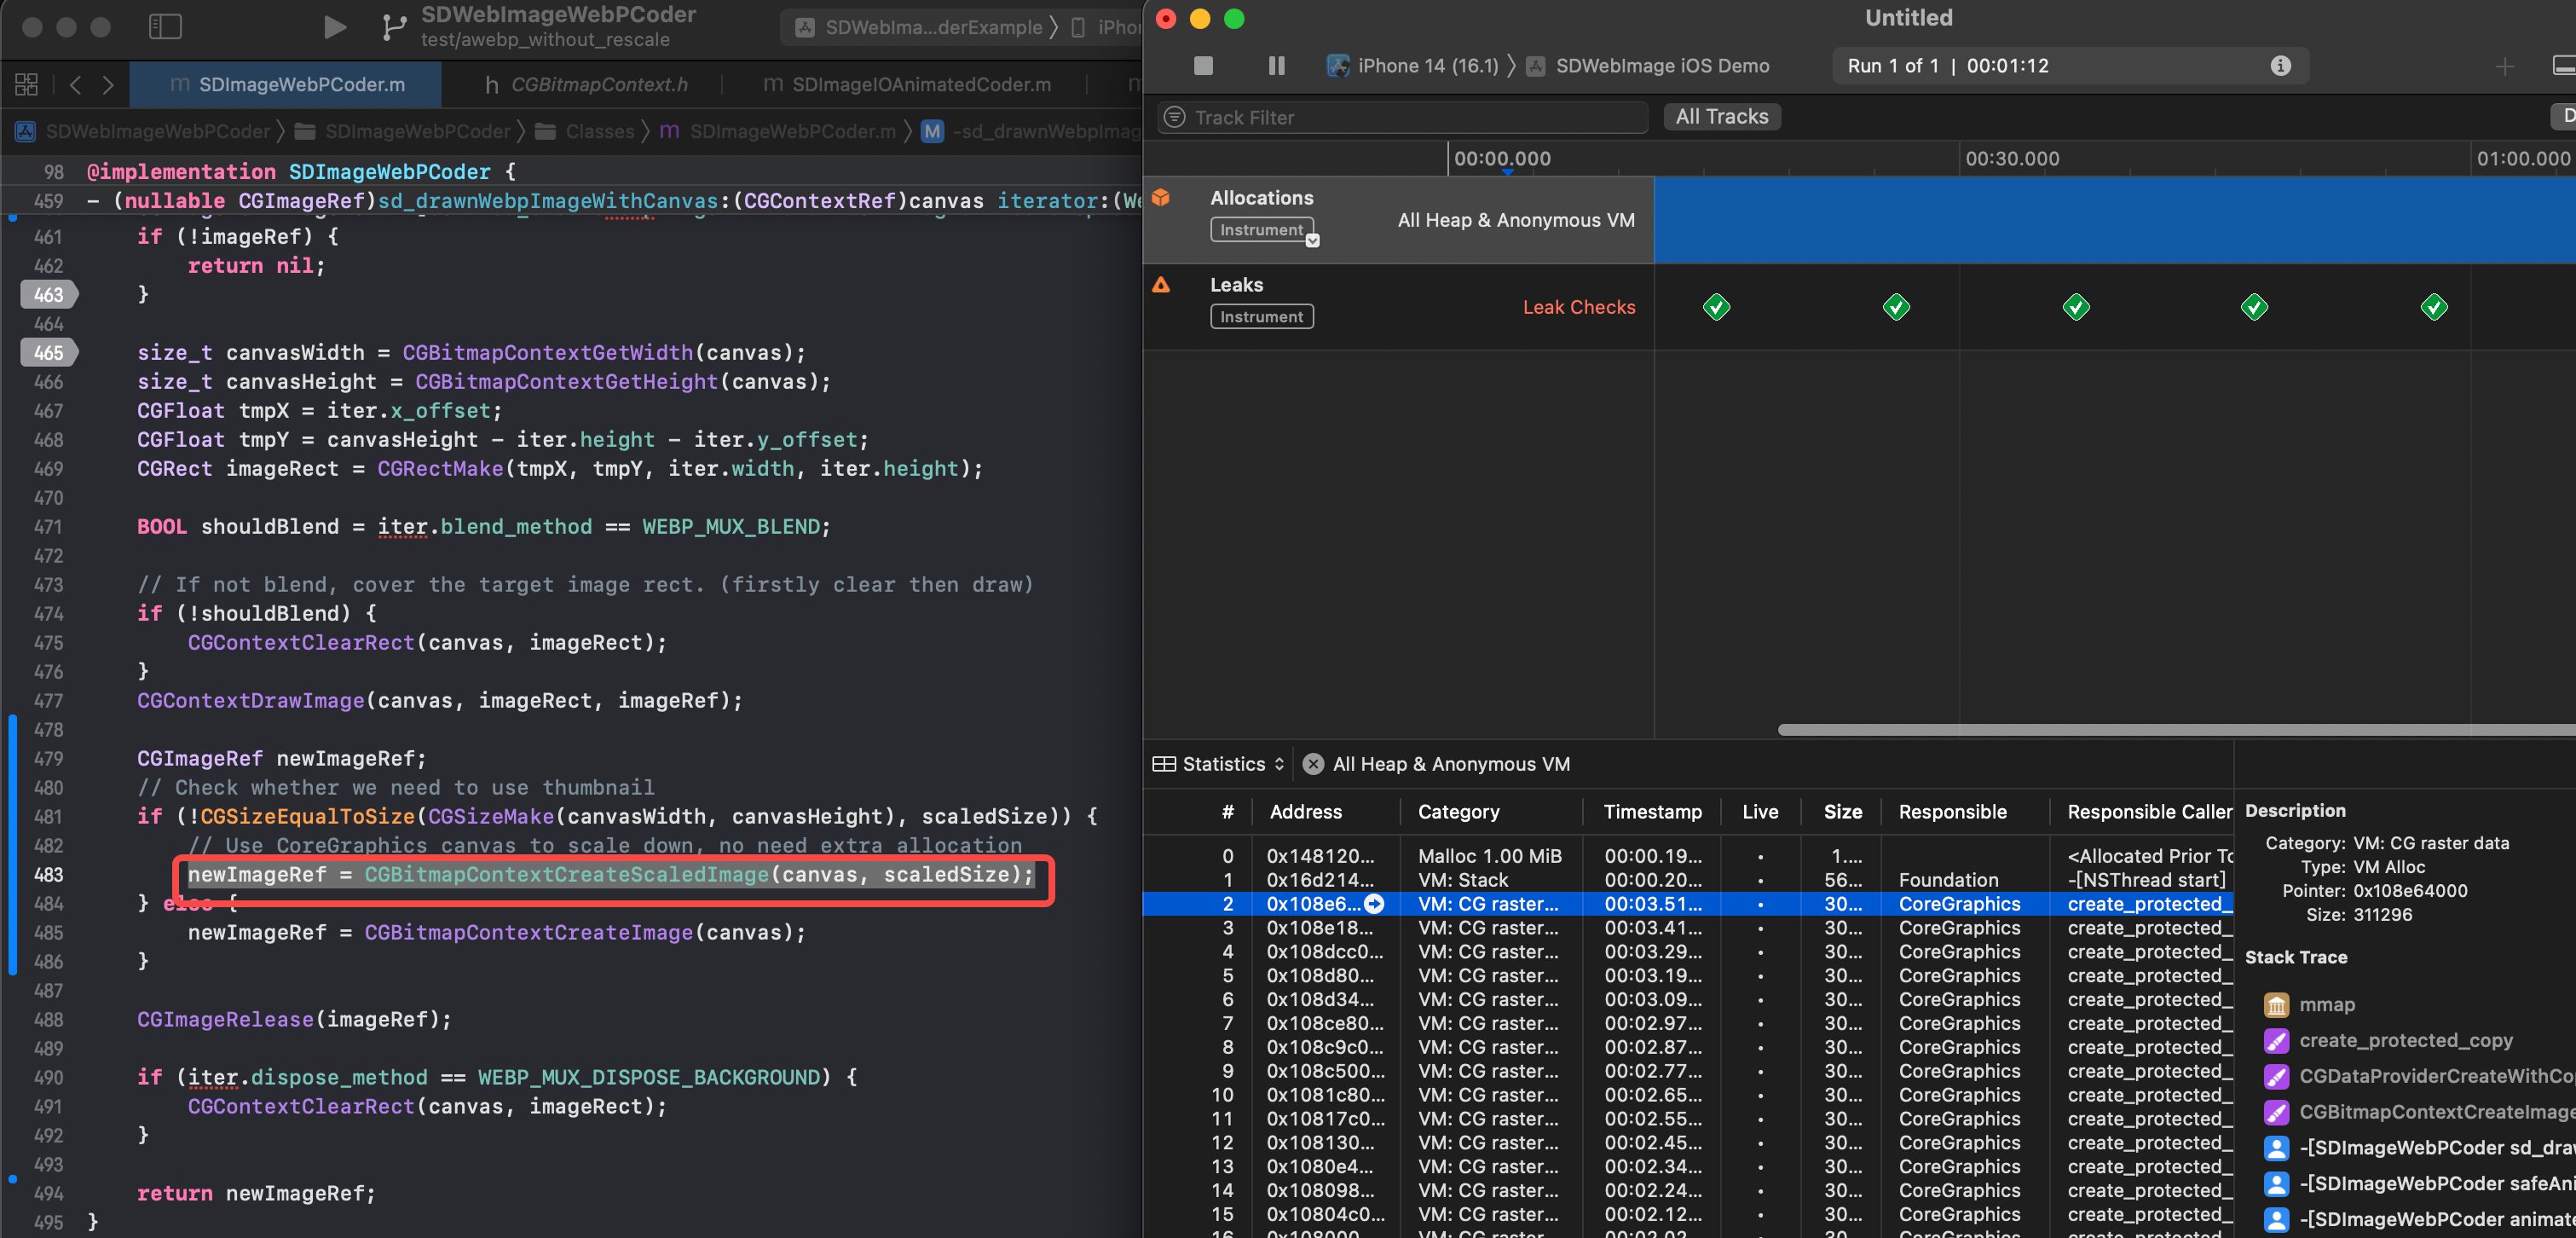Open SDWebImage iOS Demo target selector
This screenshot has height=1238, width=2576.
(x=1648, y=66)
